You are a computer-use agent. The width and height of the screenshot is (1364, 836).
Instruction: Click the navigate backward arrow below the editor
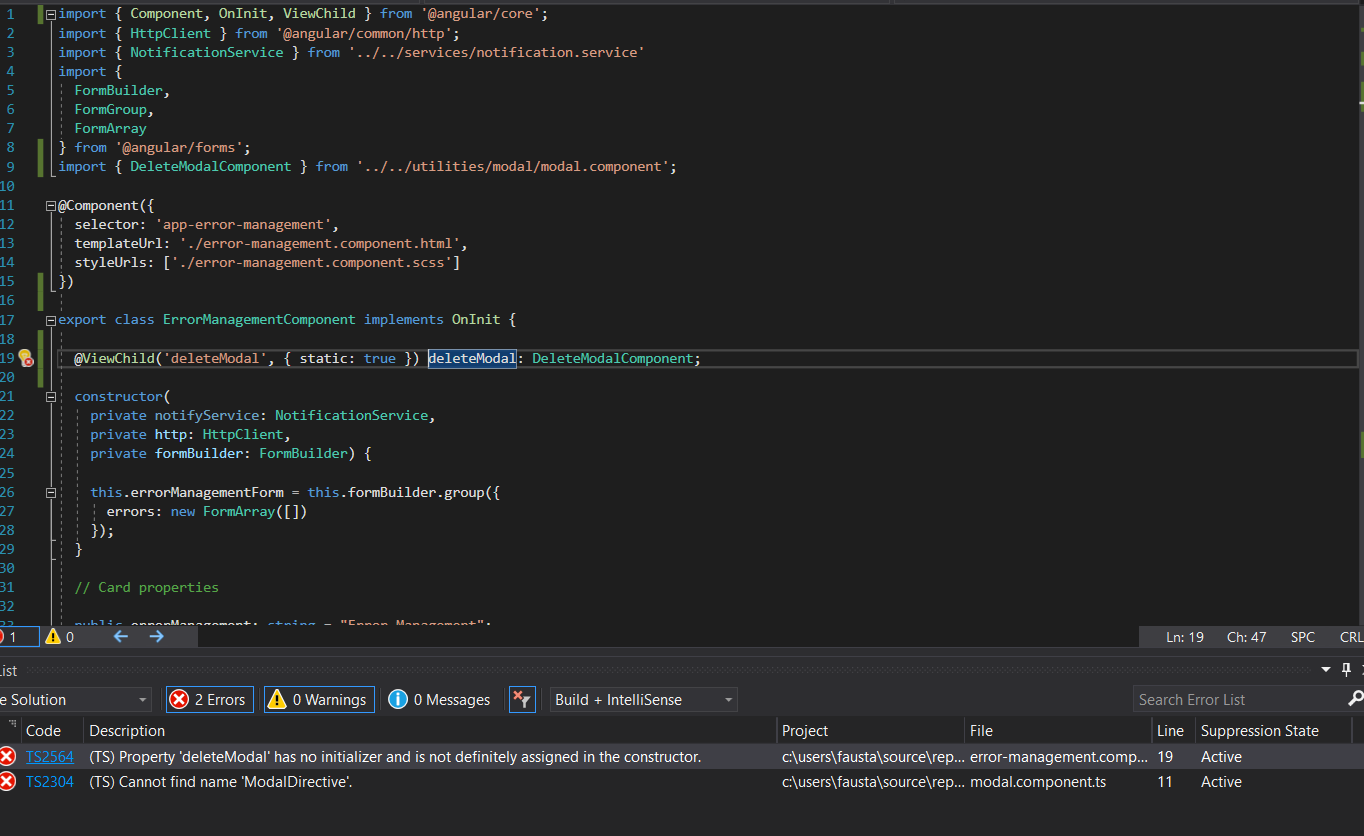click(121, 636)
